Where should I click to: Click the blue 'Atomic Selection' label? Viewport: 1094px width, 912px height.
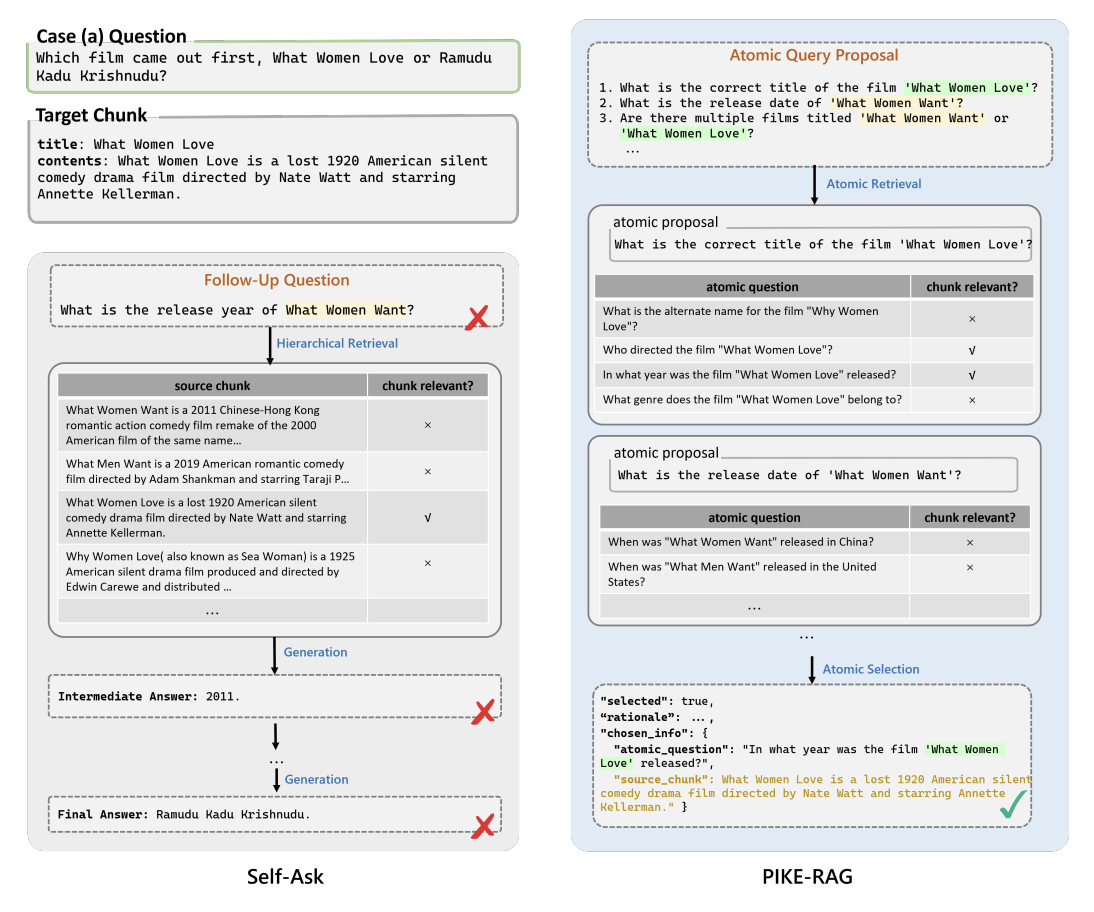tap(871, 669)
